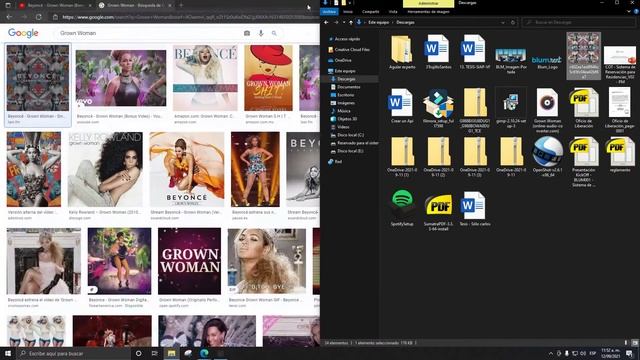Open first Beyoncé Grown Woman kaleidoscope image result
The image size is (640, 360).
tap(38, 78)
